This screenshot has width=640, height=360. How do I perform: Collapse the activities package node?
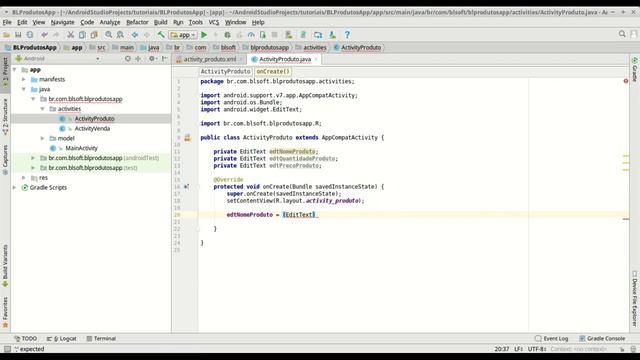coord(42,109)
